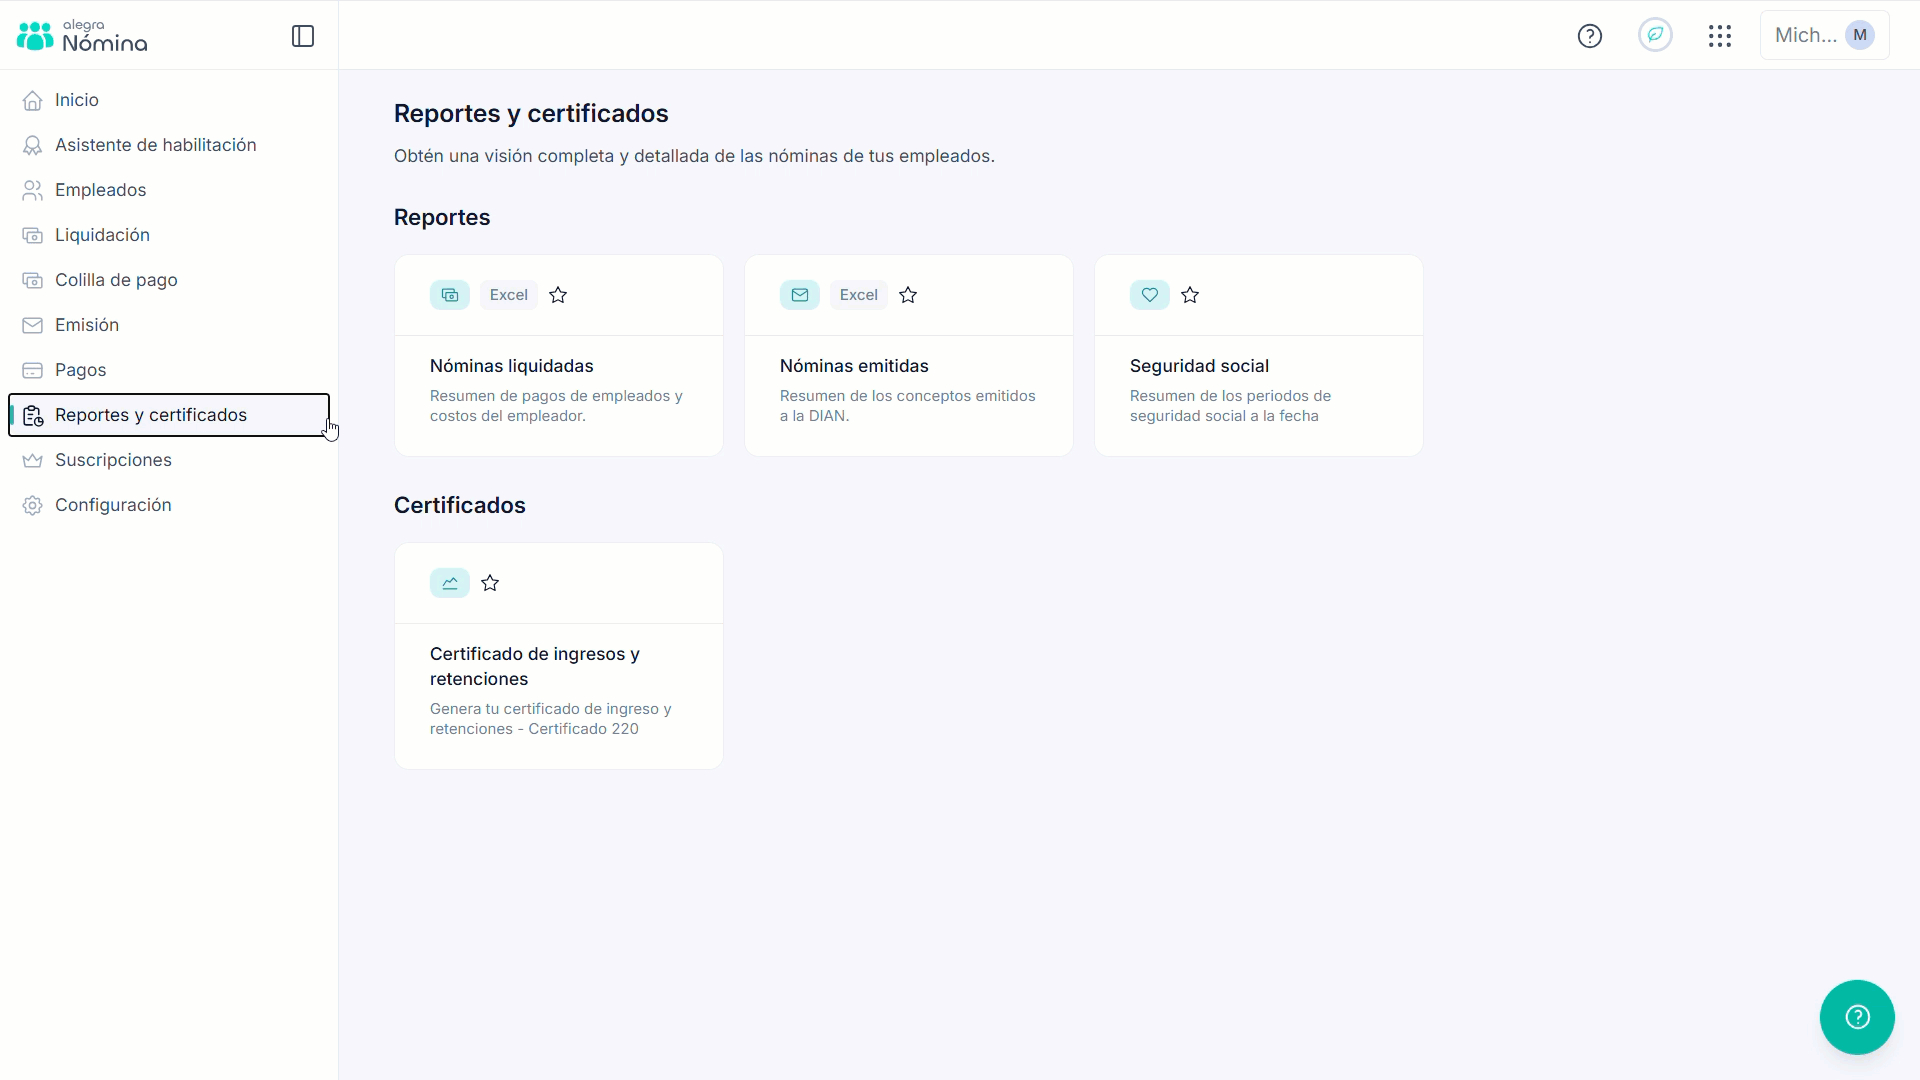Star the Seguridad social report
Image resolution: width=1920 pixels, height=1080 pixels.
pos(1190,295)
